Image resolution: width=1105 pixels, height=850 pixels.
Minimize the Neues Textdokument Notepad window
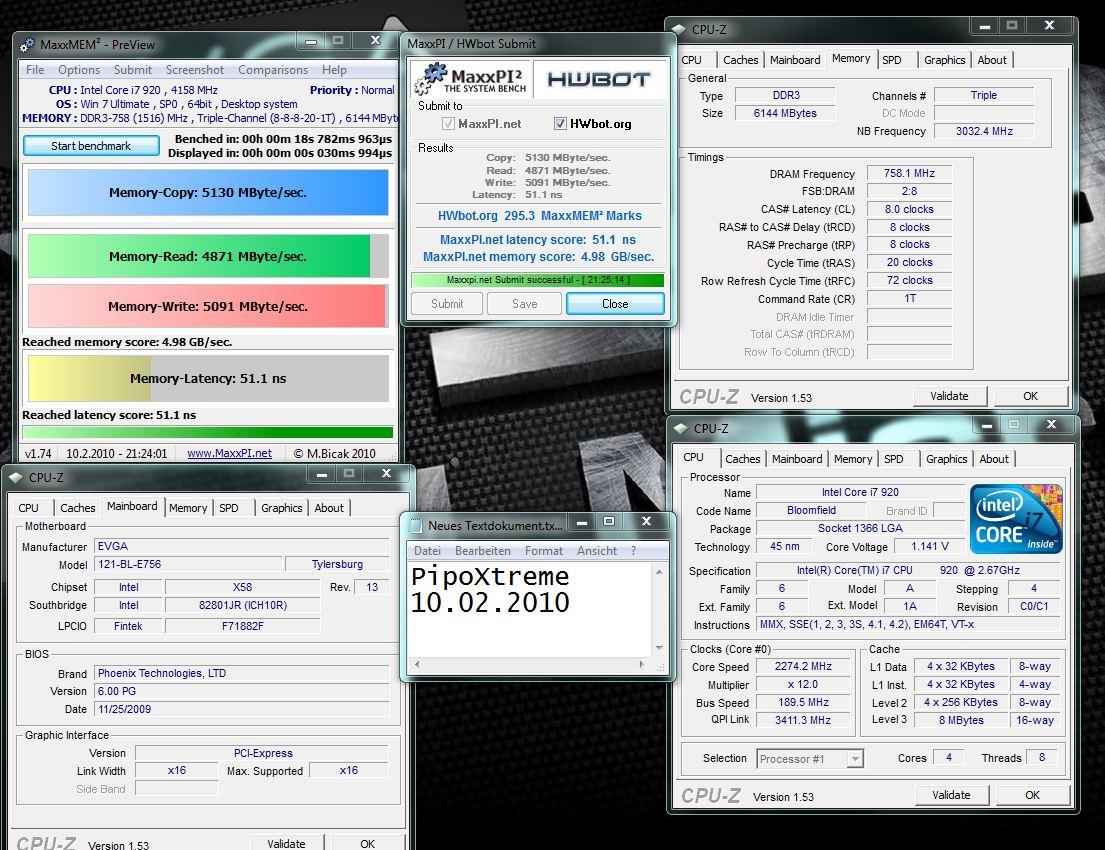coord(582,522)
